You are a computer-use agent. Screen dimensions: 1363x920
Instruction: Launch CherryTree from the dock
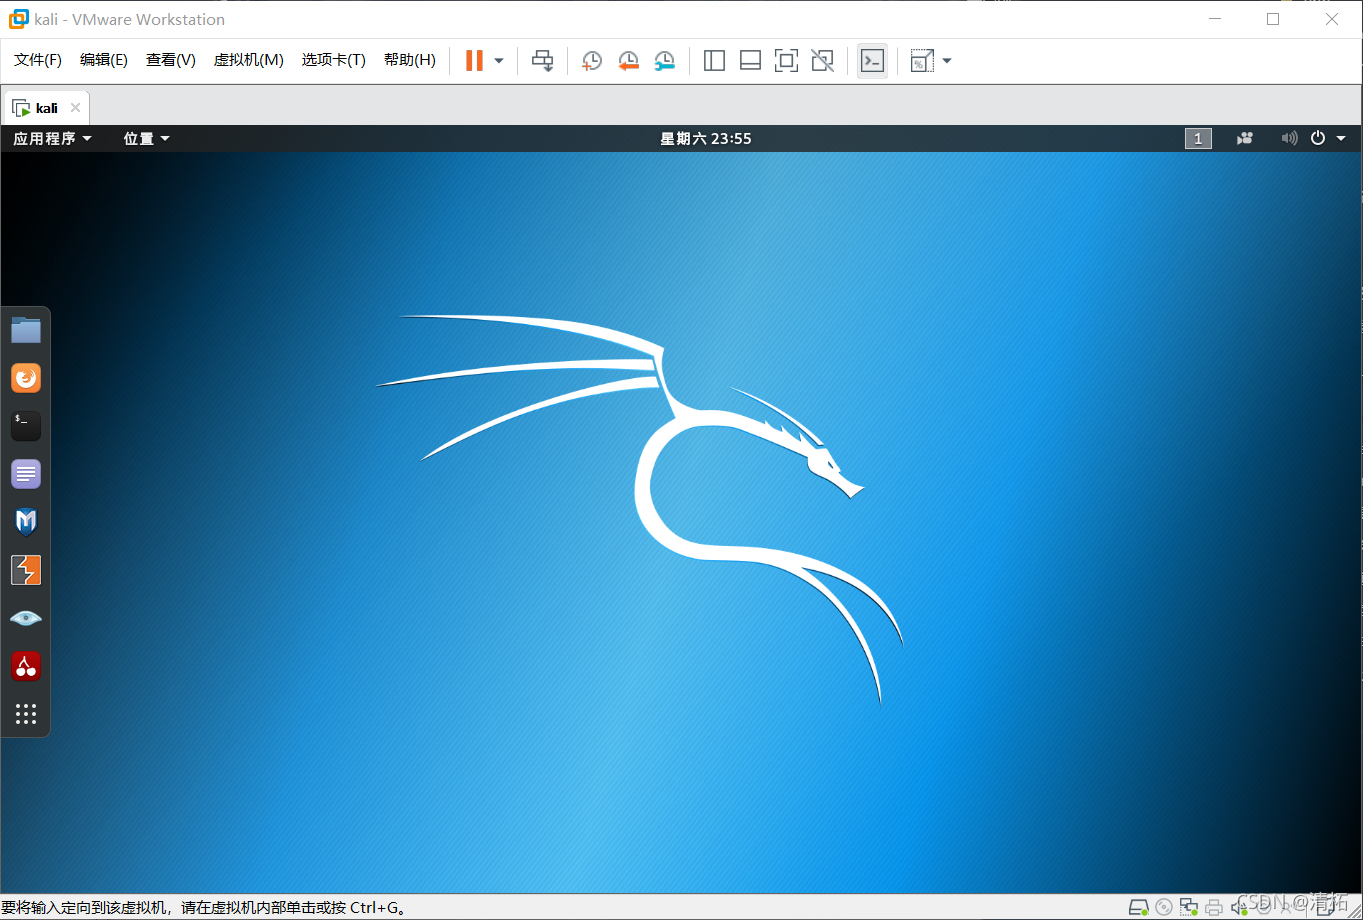coord(26,666)
